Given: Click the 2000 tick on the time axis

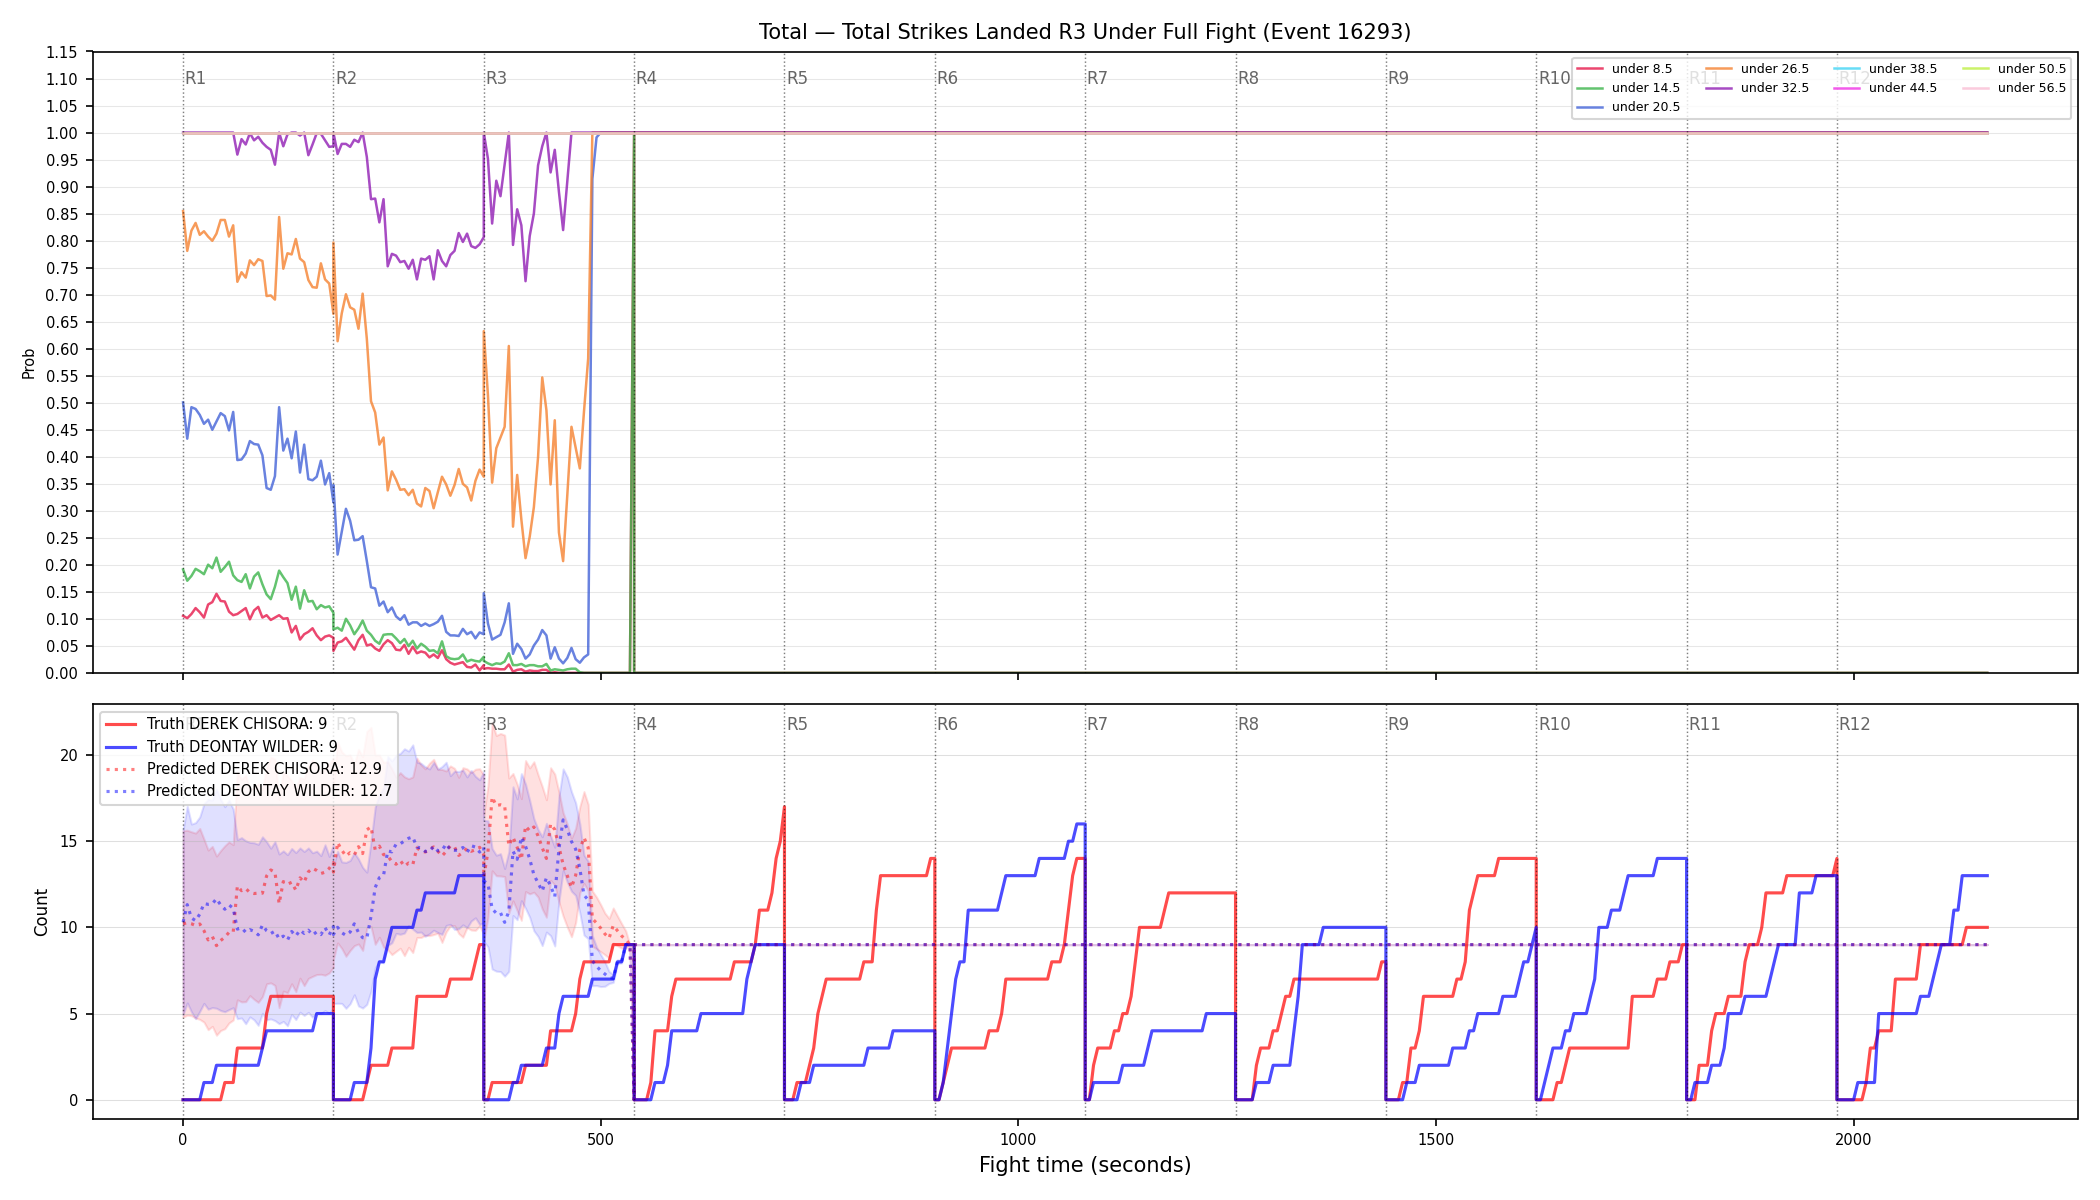Looking at the screenshot, I should click(x=1854, y=1139).
